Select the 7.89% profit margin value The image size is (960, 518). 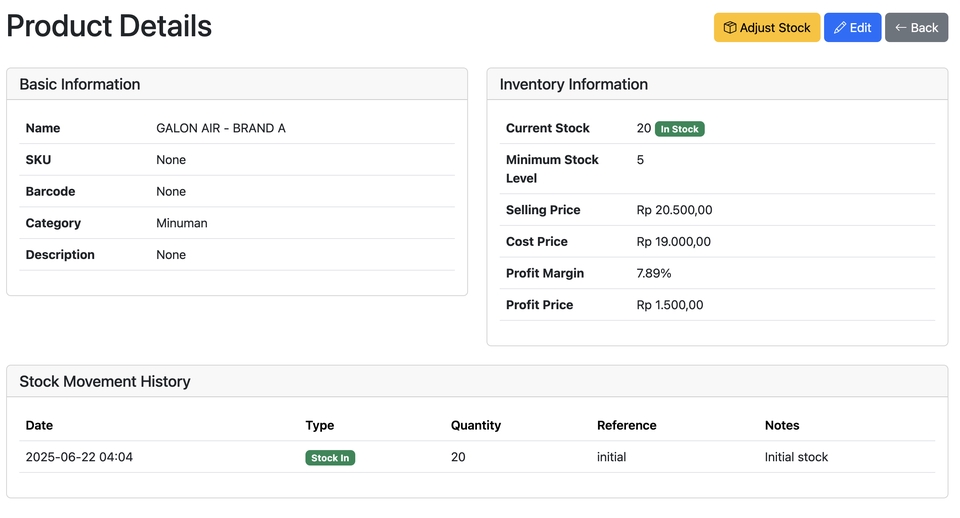(x=654, y=273)
